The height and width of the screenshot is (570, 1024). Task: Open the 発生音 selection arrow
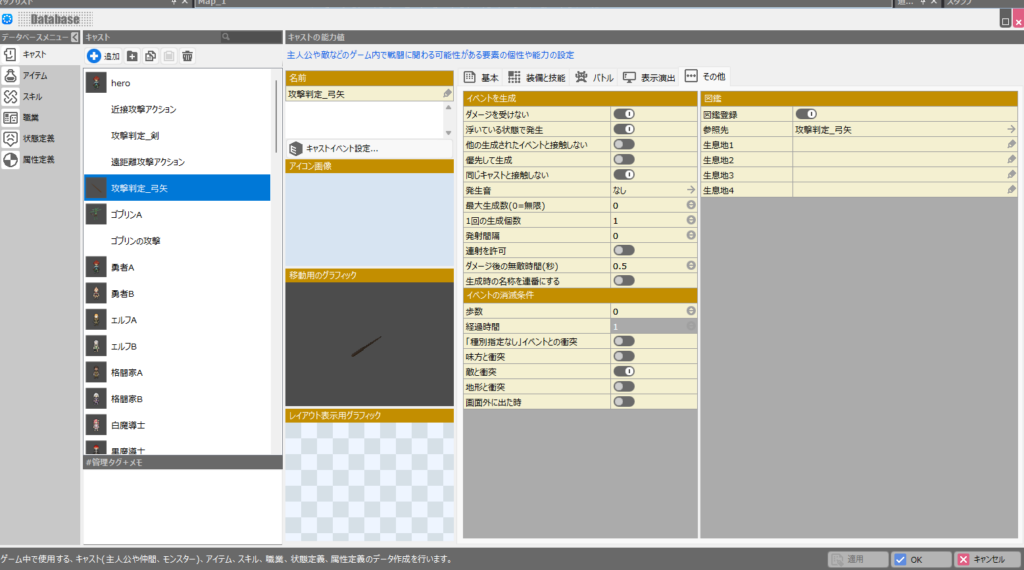[x=690, y=189]
